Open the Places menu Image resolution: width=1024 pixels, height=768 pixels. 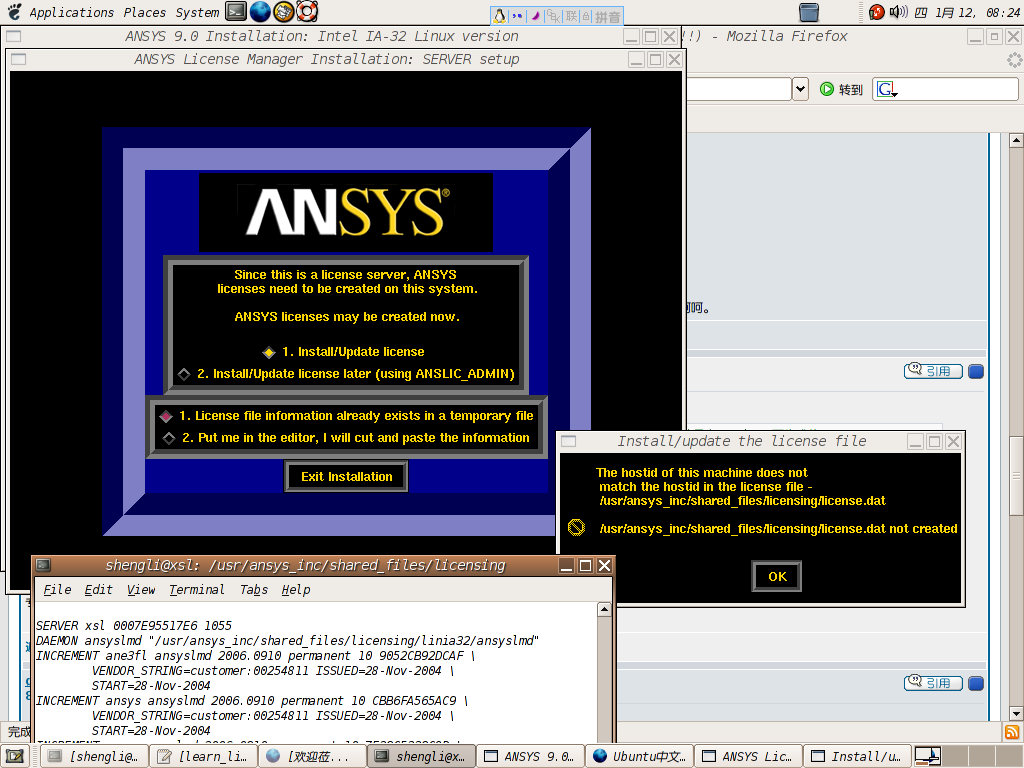144,12
